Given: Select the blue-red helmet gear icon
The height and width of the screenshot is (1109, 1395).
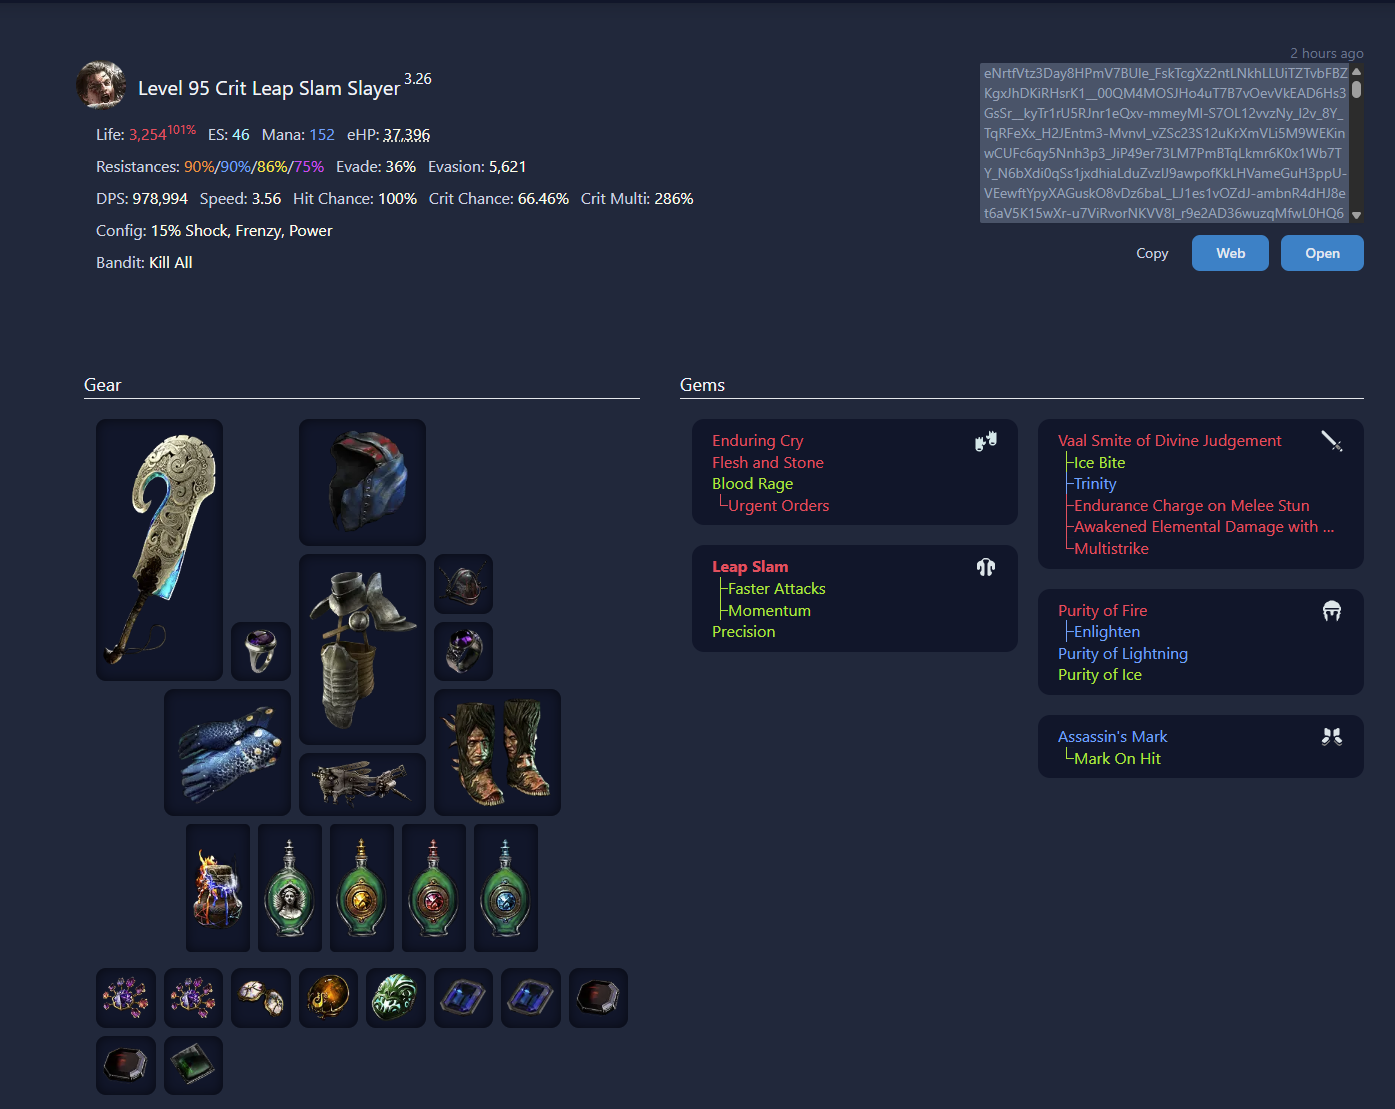Looking at the screenshot, I should point(362,482).
